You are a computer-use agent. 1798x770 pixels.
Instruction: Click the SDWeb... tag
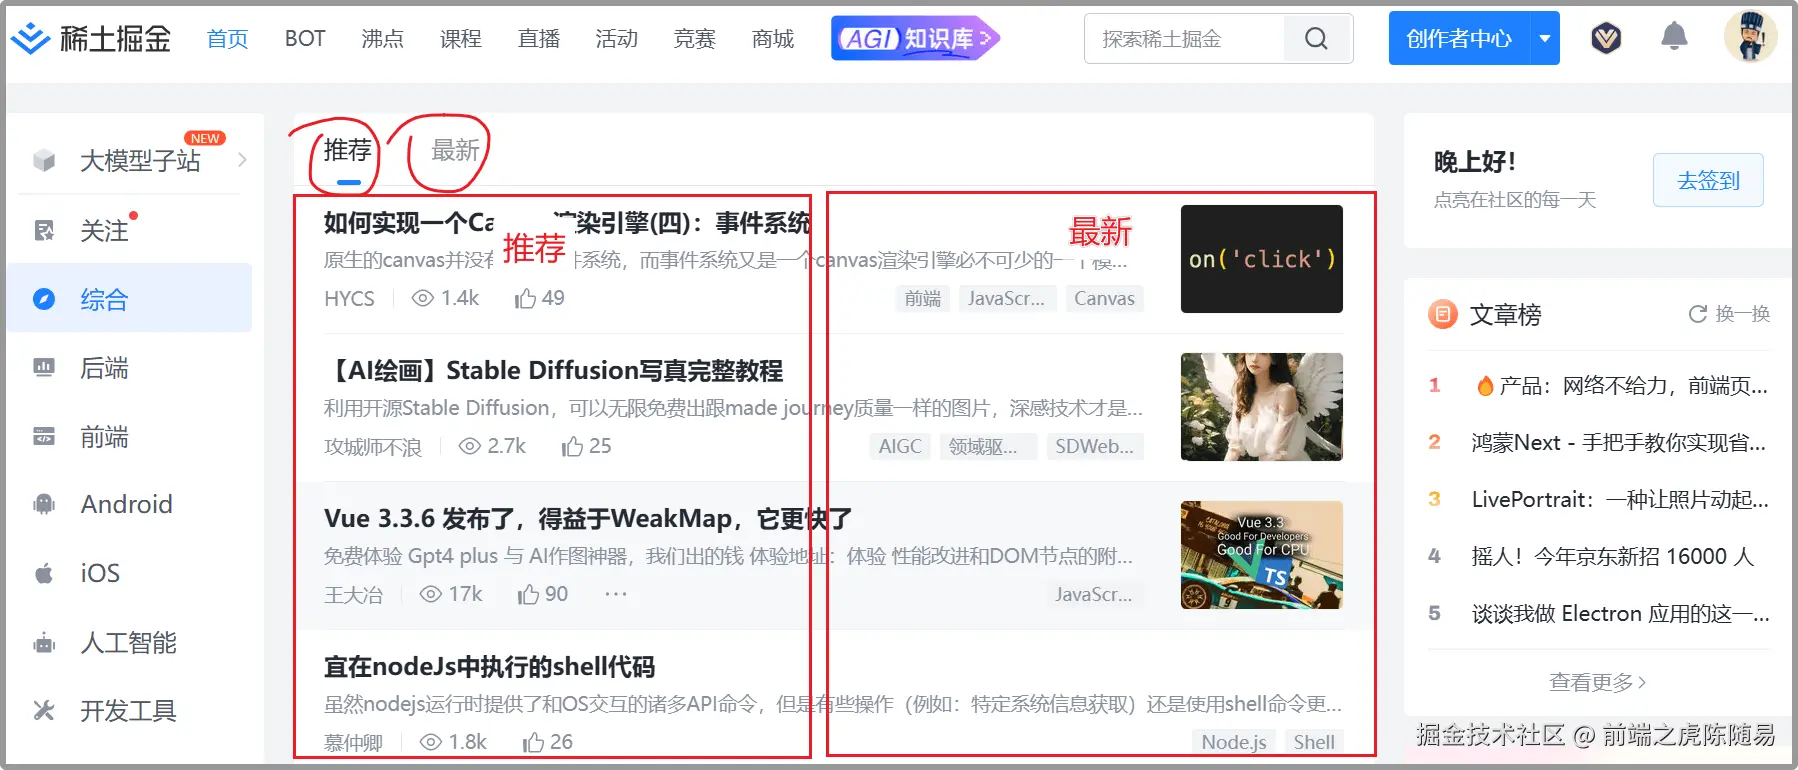1095,446
